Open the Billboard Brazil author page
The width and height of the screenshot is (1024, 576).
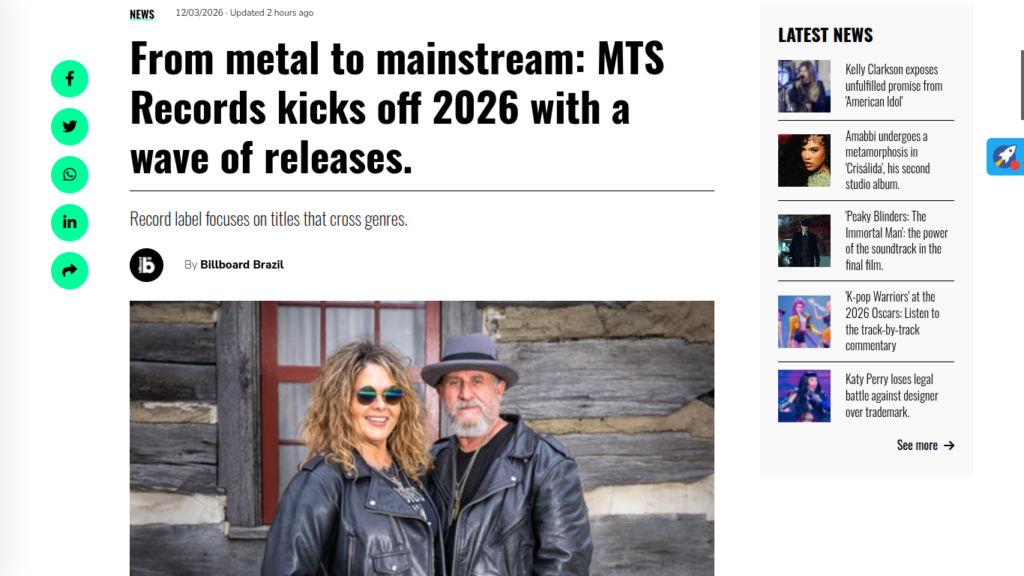(242, 264)
